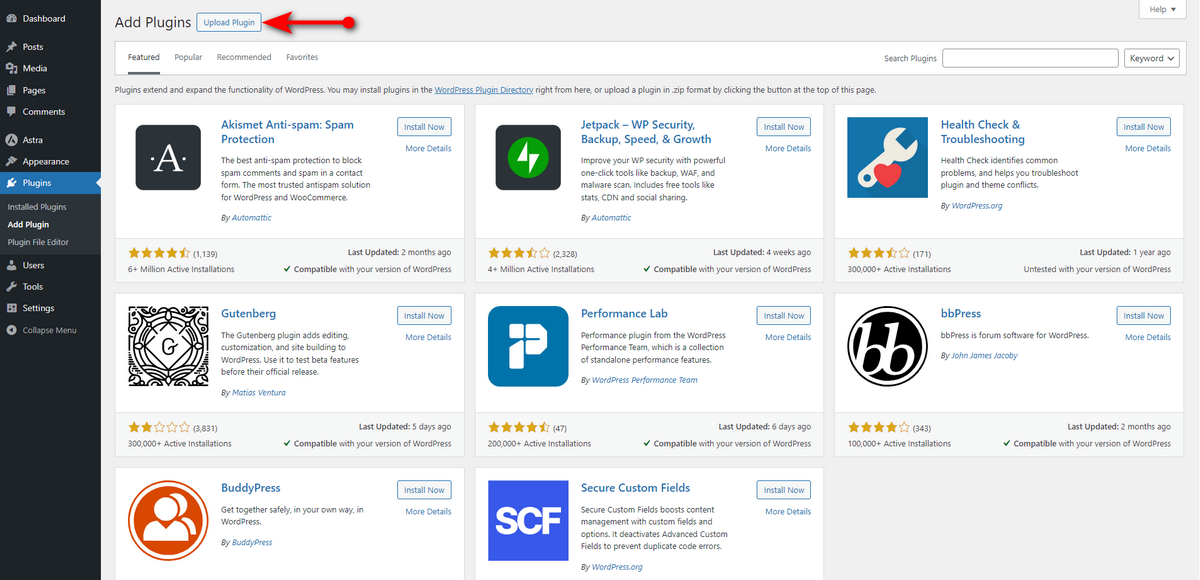Viewport: 1200px width, 580px height.
Task: Click the Health Check plugin wrench thumbnail
Action: (x=888, y=157)
